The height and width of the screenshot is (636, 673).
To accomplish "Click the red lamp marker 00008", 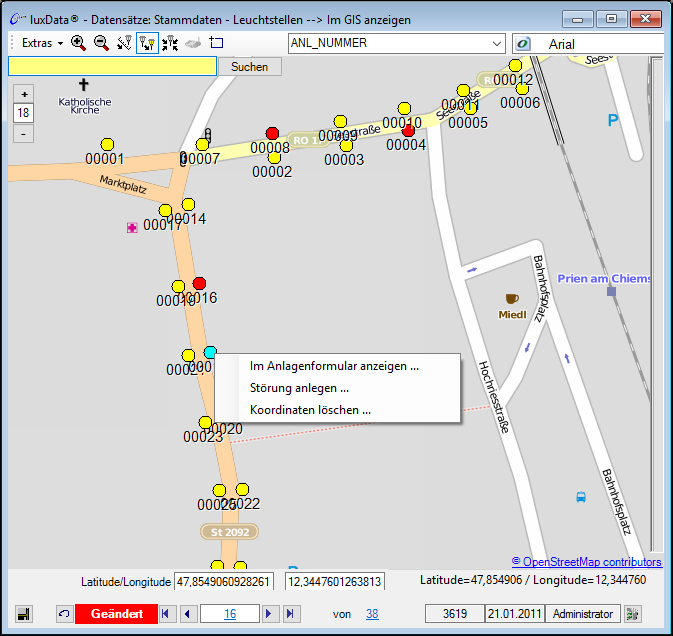I will click(272, 134).
